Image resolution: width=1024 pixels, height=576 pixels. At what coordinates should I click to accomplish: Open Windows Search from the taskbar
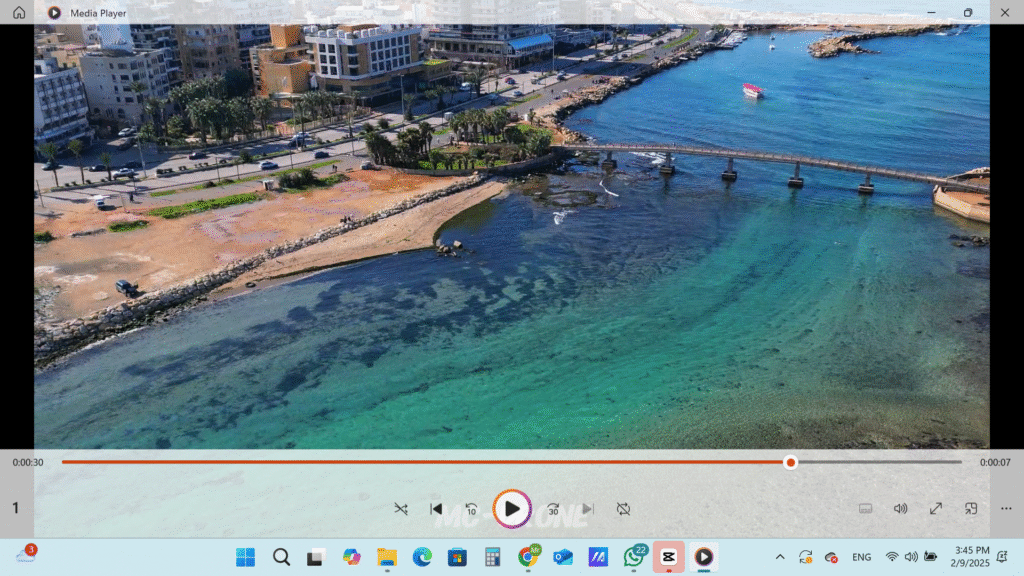coord(280,556)
